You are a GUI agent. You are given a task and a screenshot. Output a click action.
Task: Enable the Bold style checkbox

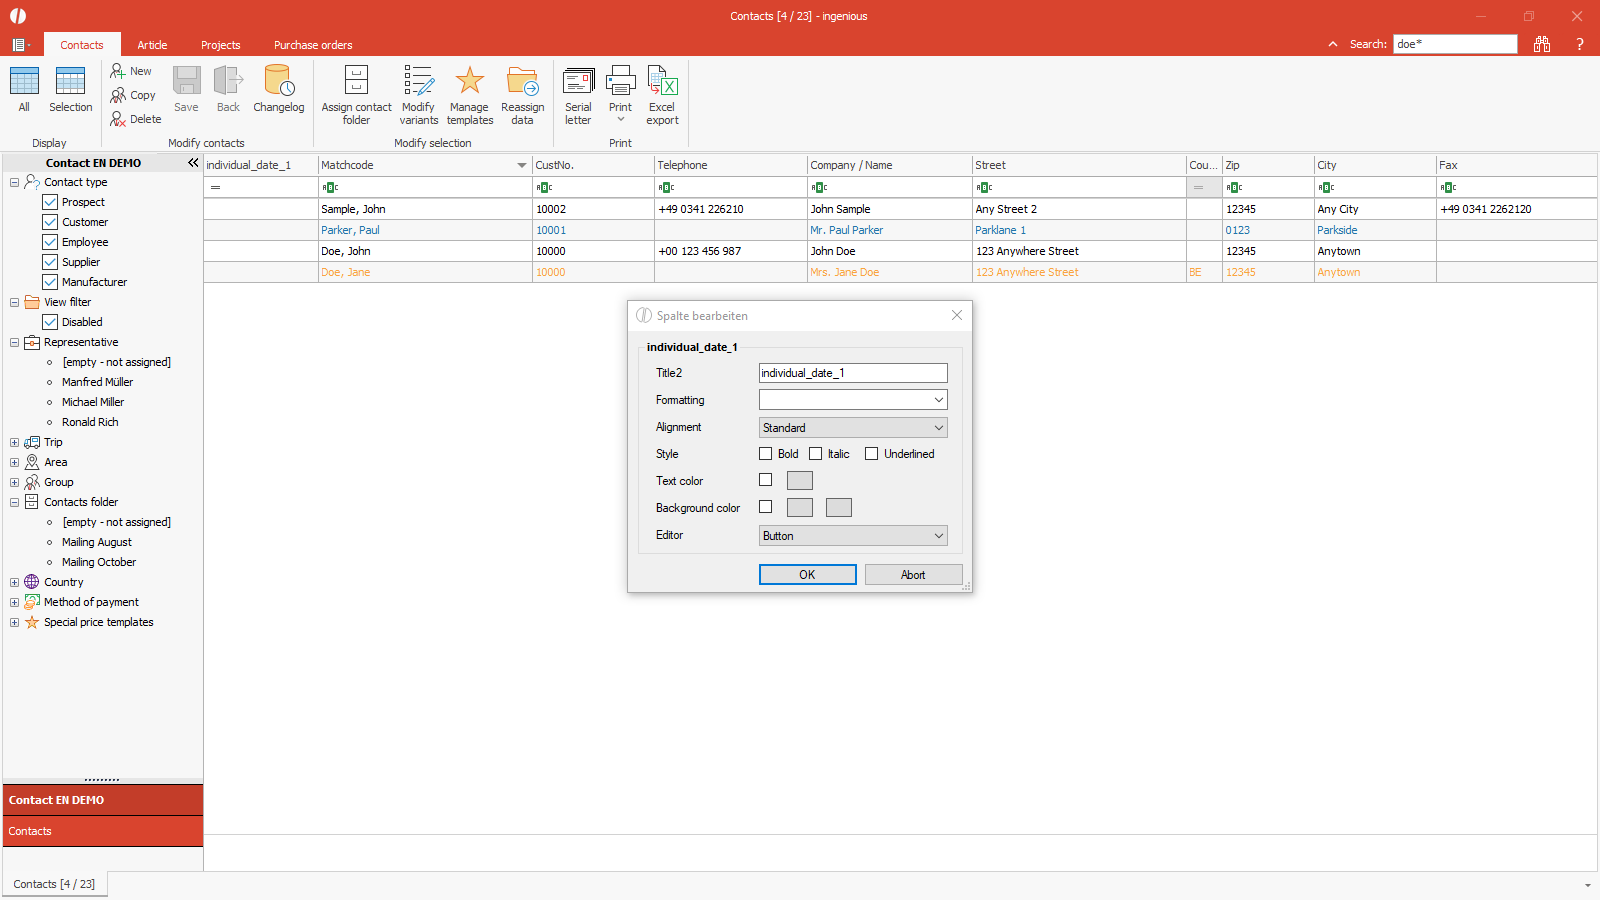pyautogui.click(x=766, y=454)
